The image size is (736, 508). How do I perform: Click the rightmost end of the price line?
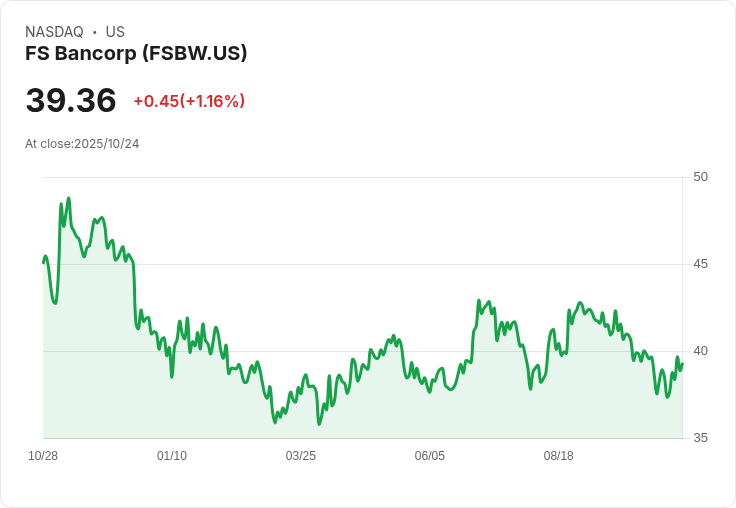point(682,364)
